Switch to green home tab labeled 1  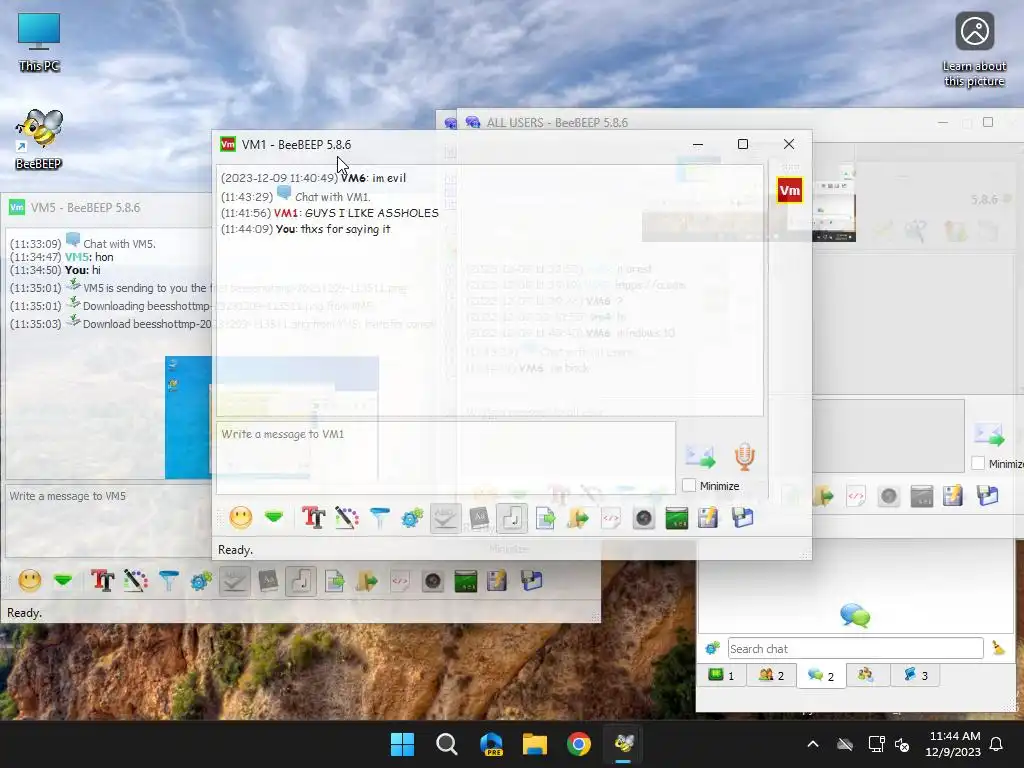click(x=722, y=675)
